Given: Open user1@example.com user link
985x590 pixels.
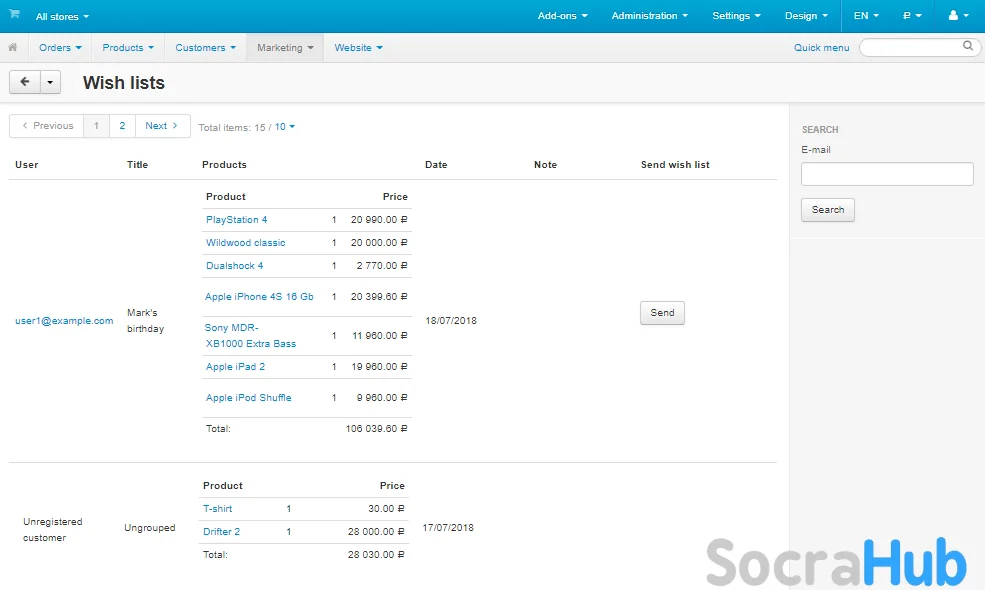Looking at the screenshot, I should (64, 321).
